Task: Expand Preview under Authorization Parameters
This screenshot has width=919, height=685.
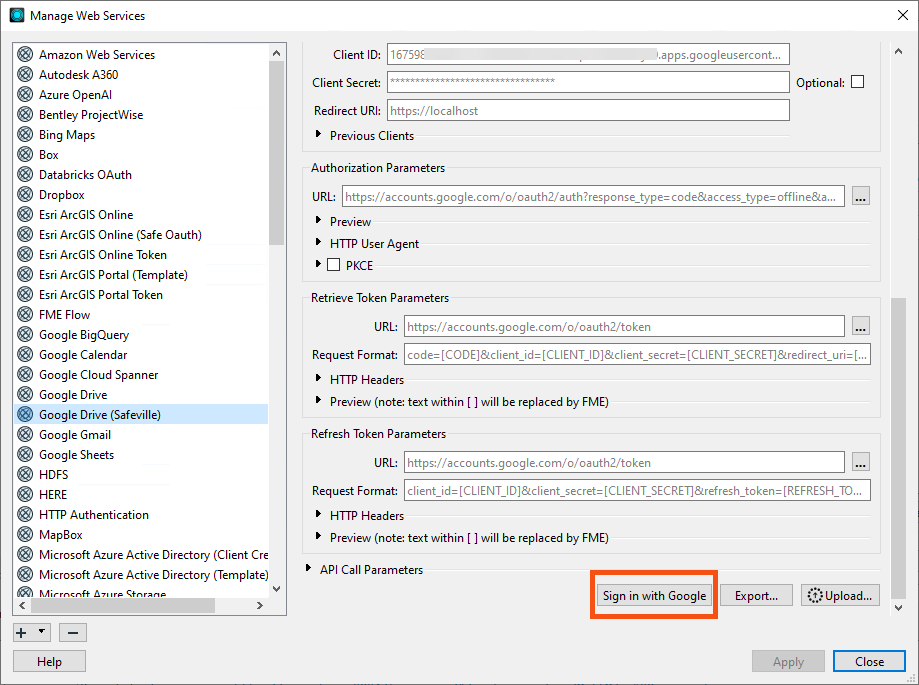Action: click(318, 220)
